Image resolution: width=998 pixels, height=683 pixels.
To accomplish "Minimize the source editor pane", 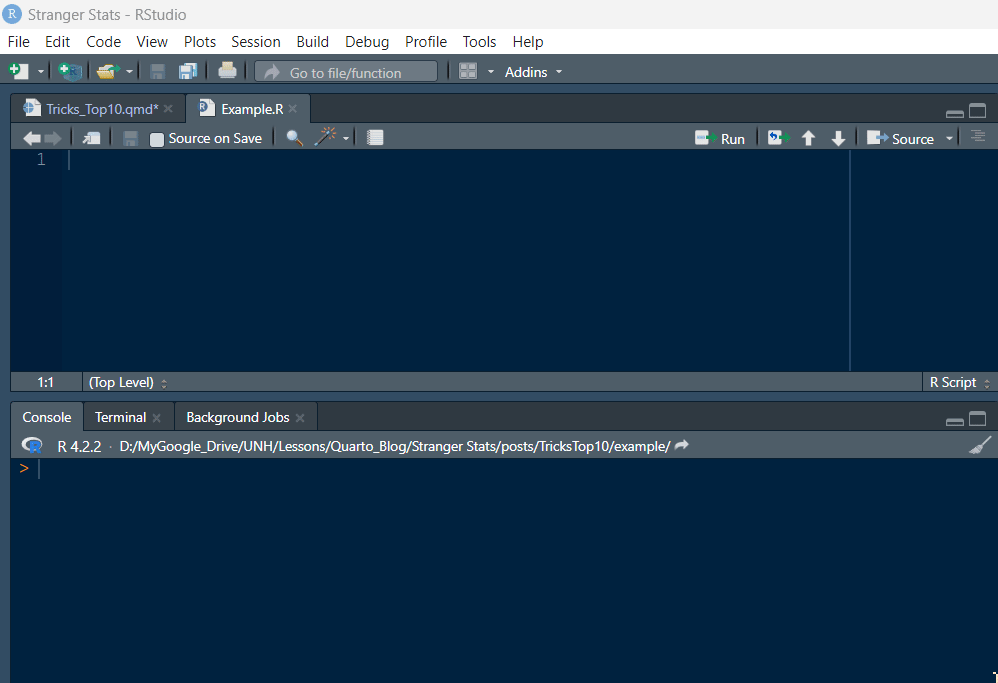I will [955, 113].
